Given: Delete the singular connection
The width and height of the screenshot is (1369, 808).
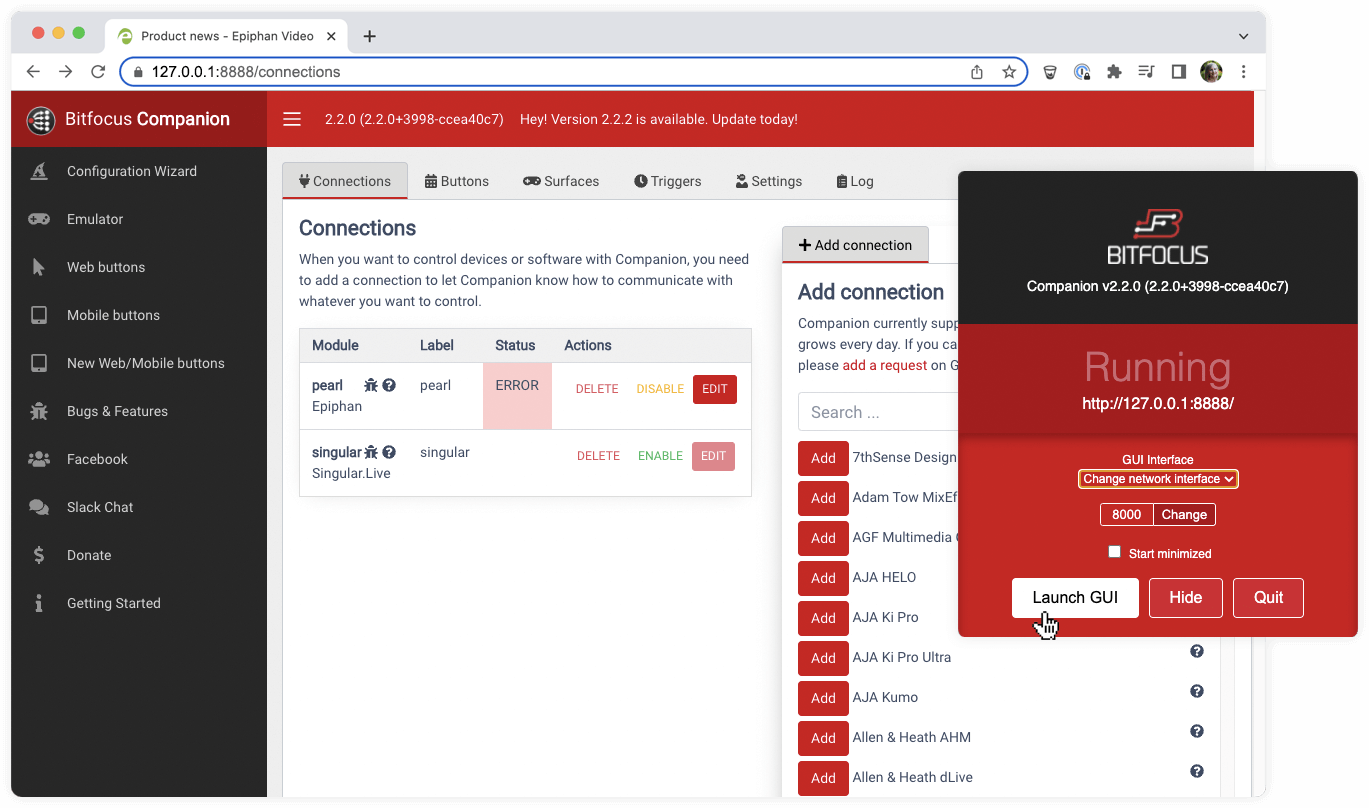Looking at the screenshot, I should click(598, 456).
